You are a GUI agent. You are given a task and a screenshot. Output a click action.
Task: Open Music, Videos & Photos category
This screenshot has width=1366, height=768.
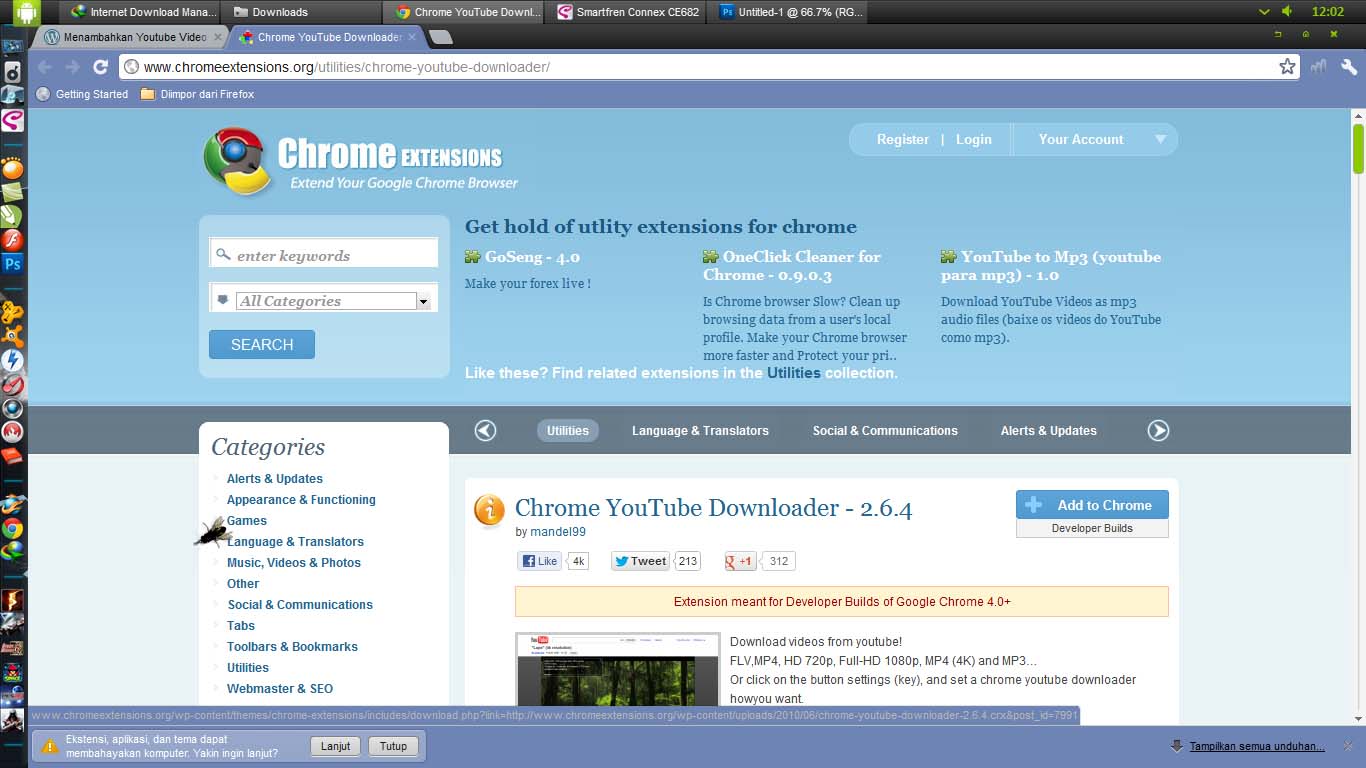[294, 563]
